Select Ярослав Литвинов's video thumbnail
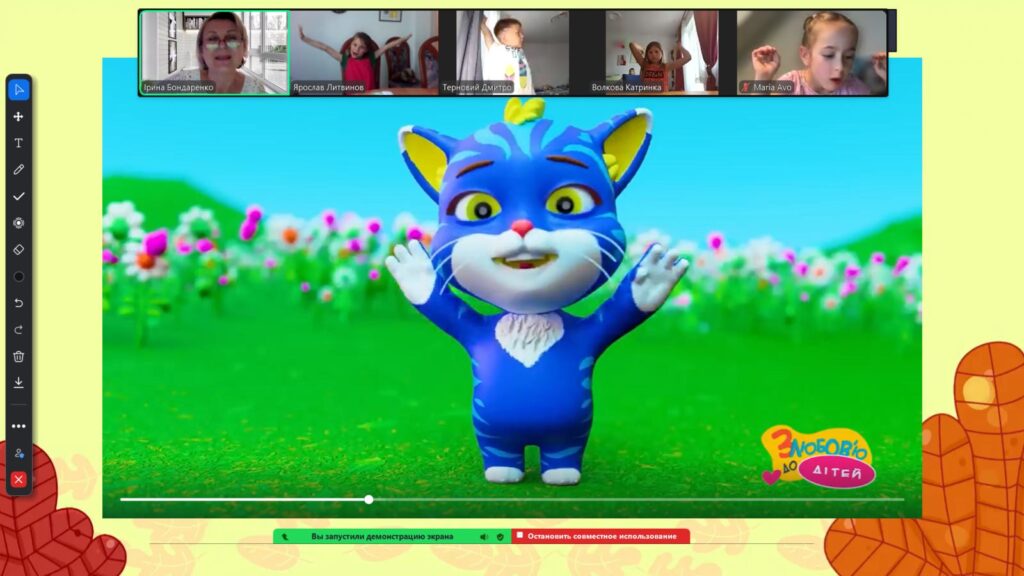1024x576 pixels. click(364, 53)
